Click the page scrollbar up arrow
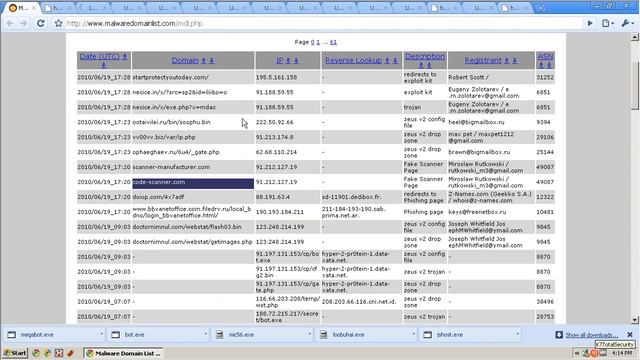 coord(635,37)
